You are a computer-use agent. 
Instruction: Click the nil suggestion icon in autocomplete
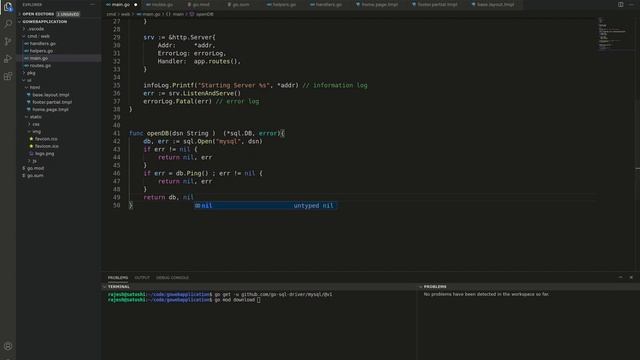[x=198, y=206]
